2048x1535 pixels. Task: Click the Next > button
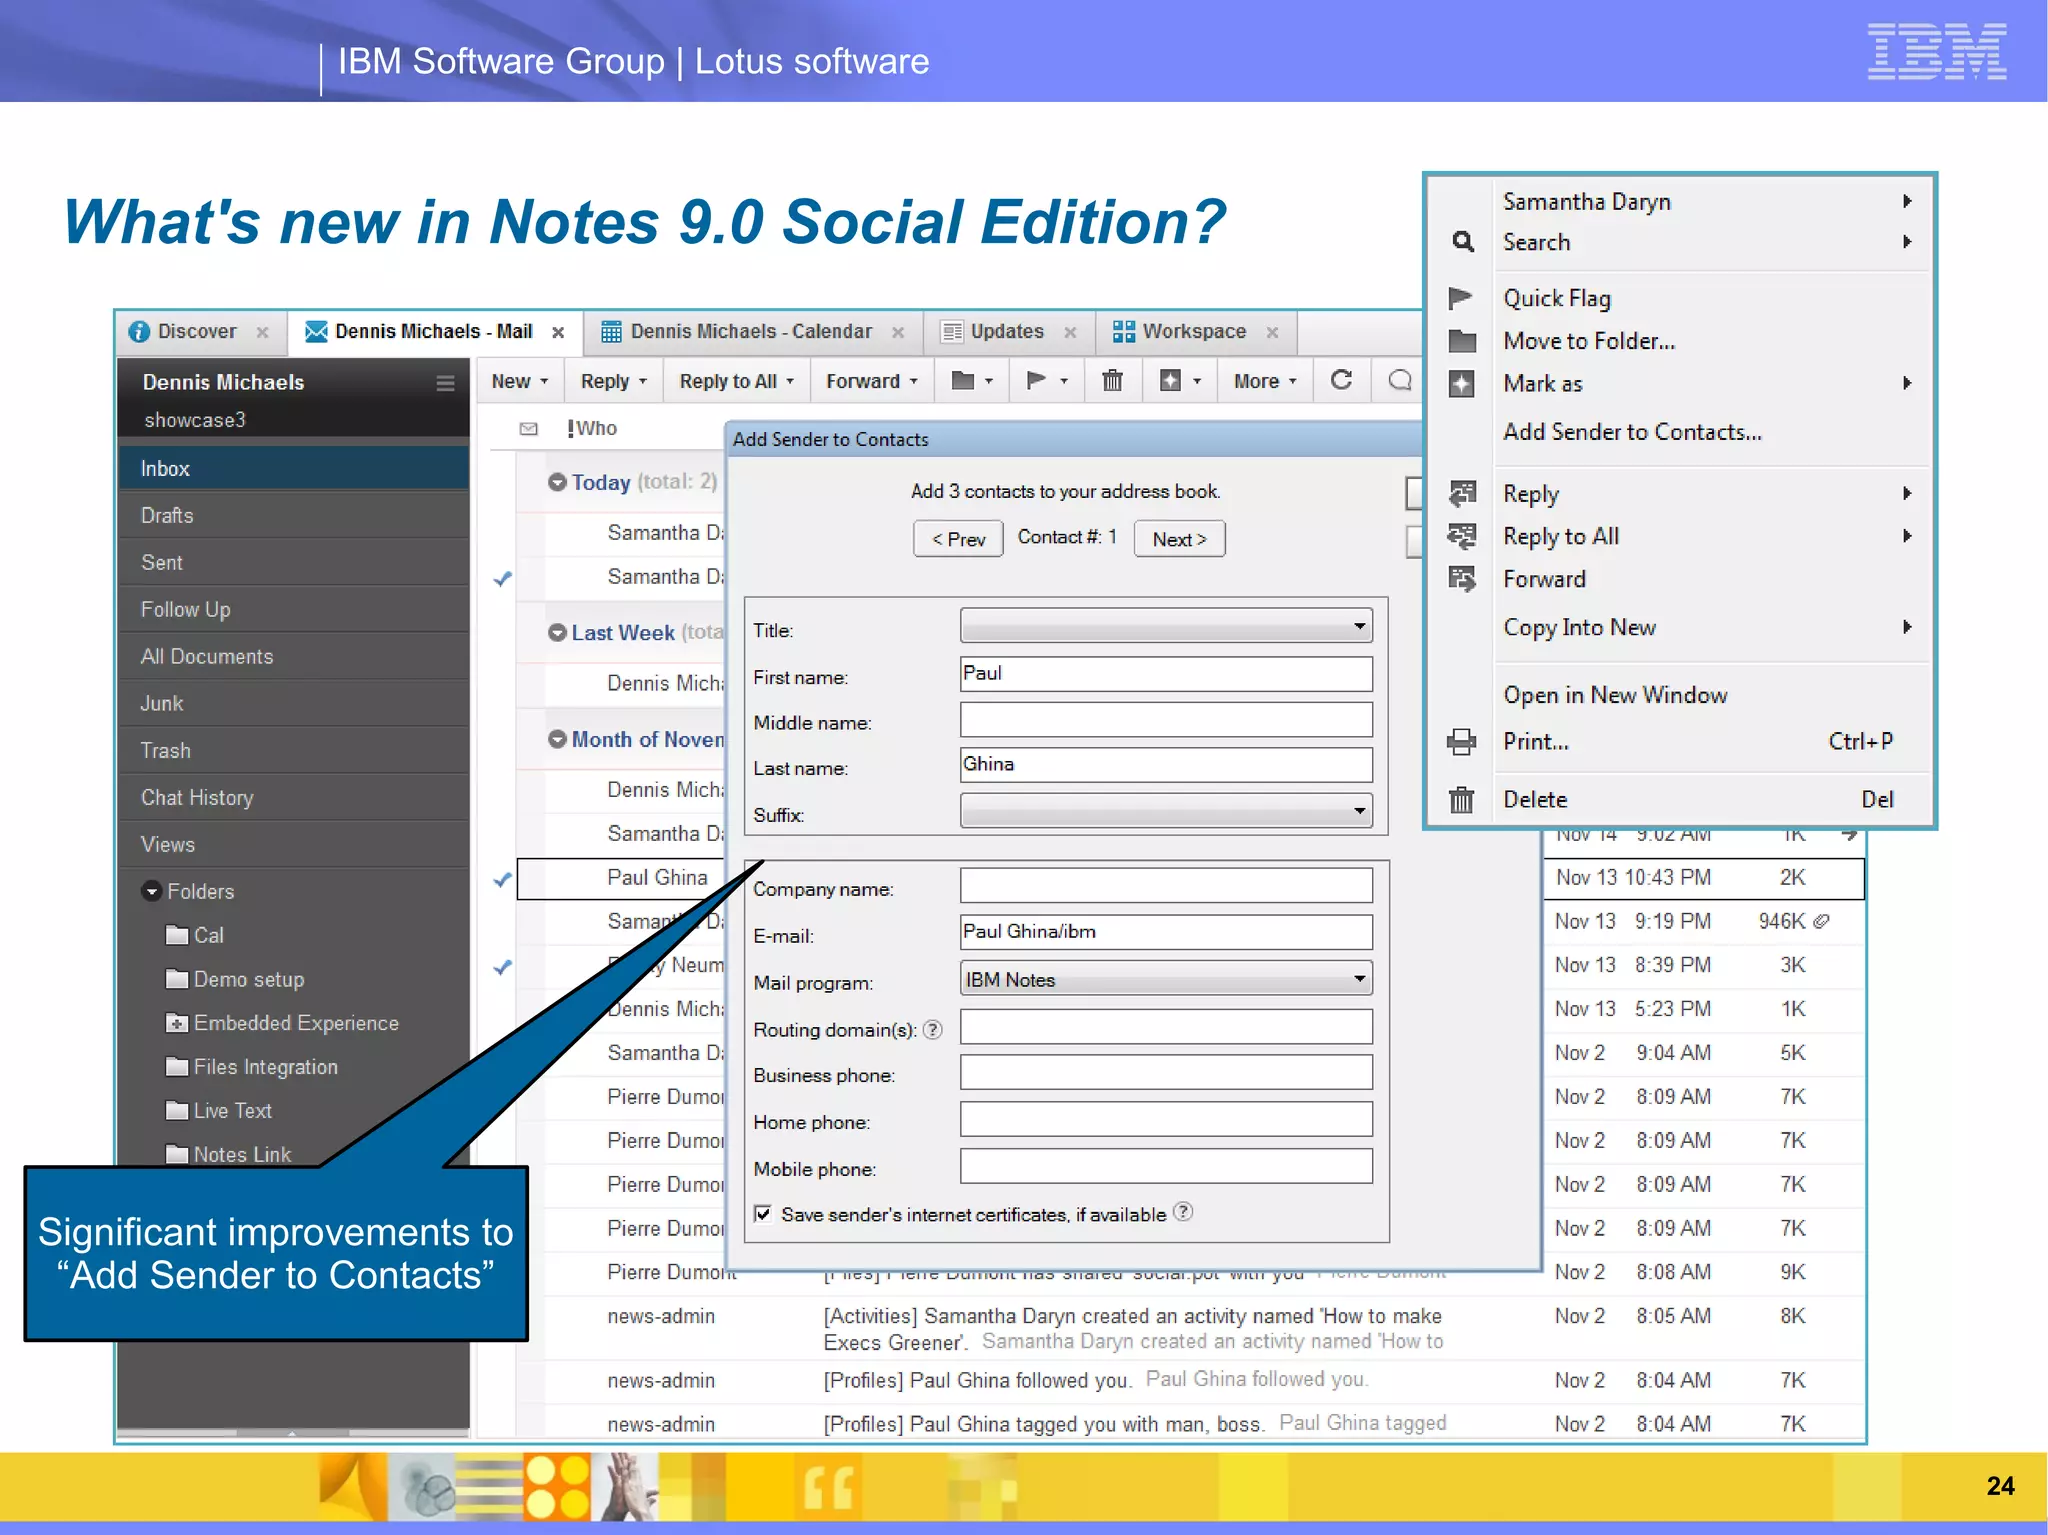1179,539
